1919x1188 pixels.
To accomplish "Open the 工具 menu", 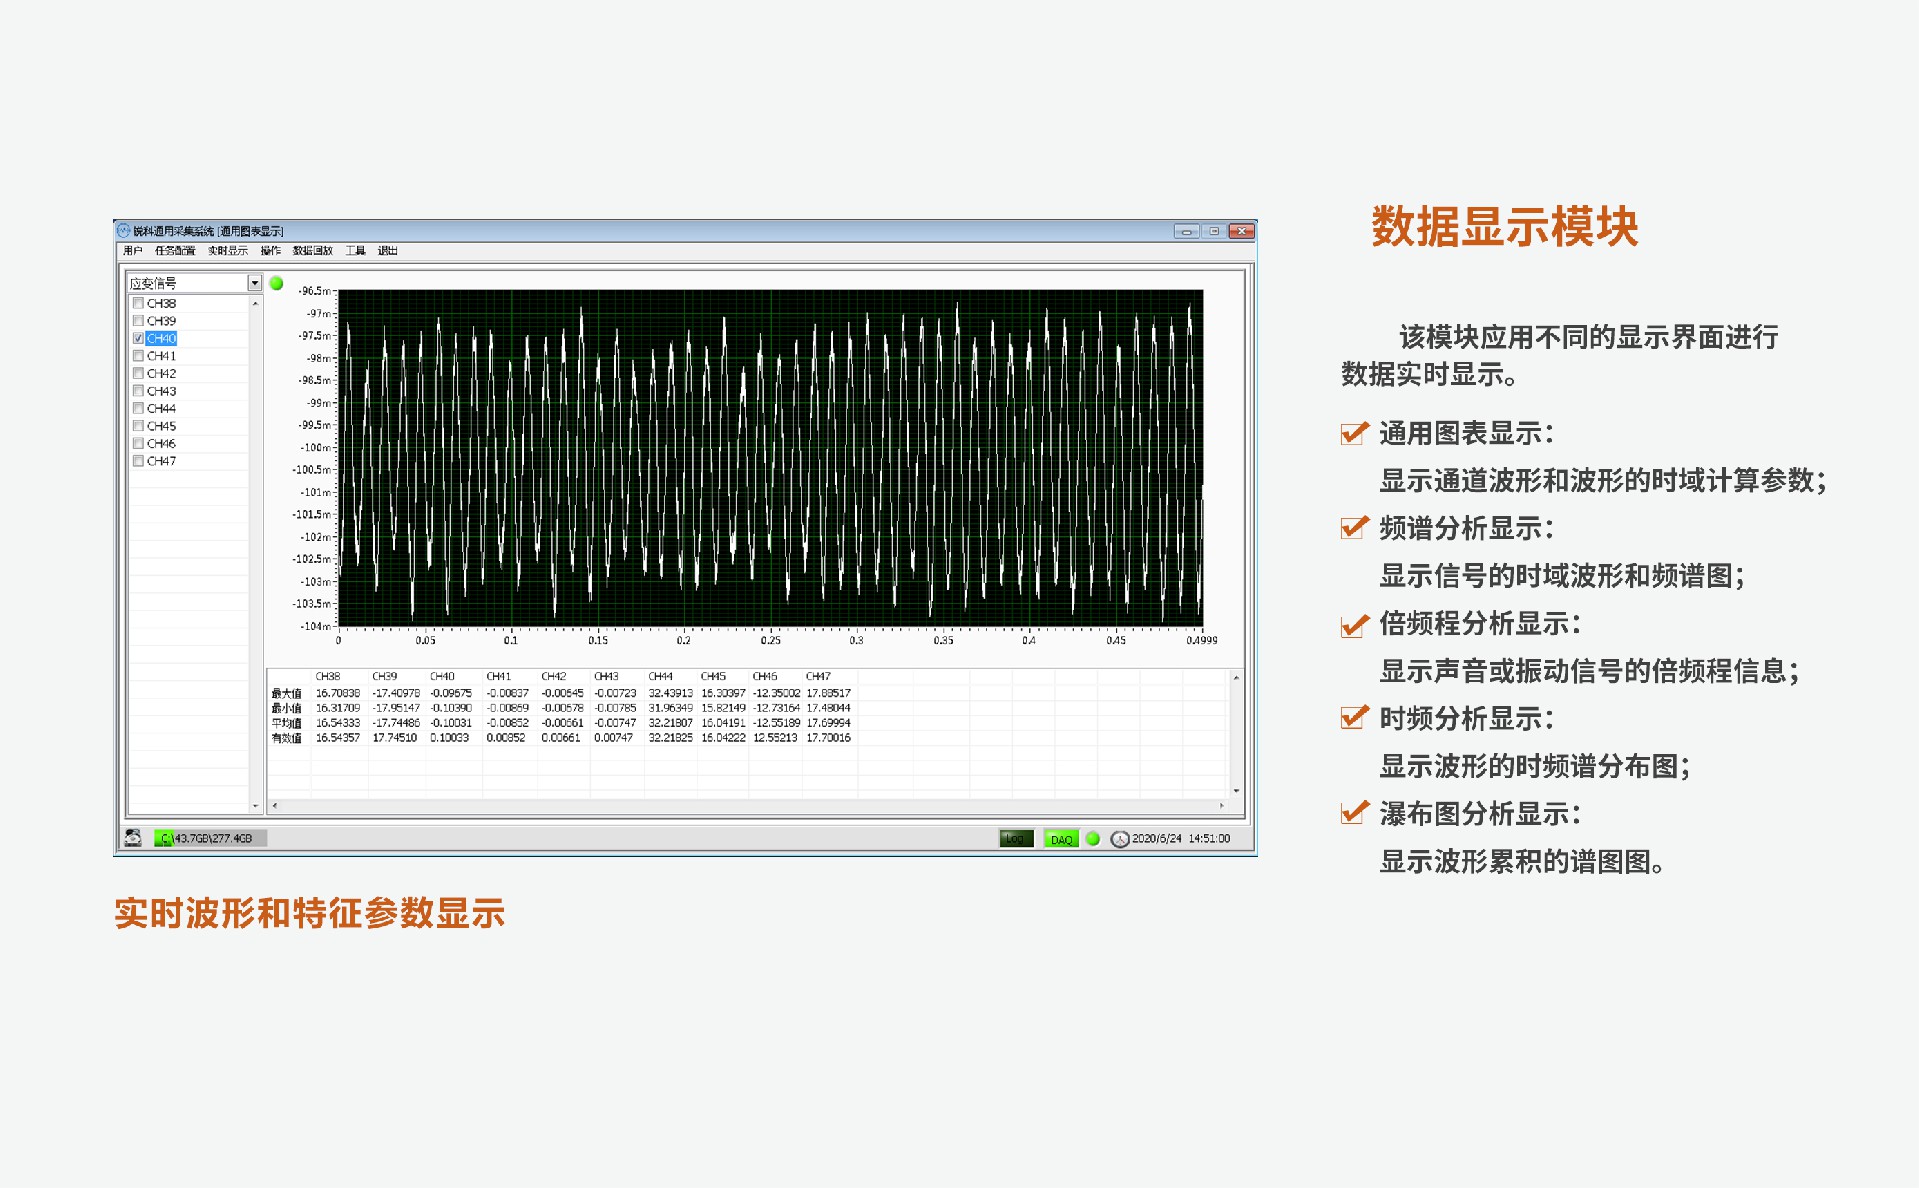I will click(x=355, y=251).
